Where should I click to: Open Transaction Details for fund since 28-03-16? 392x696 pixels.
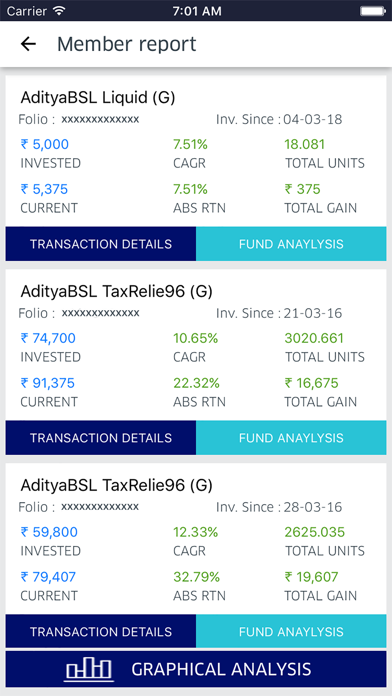point(101,631)
